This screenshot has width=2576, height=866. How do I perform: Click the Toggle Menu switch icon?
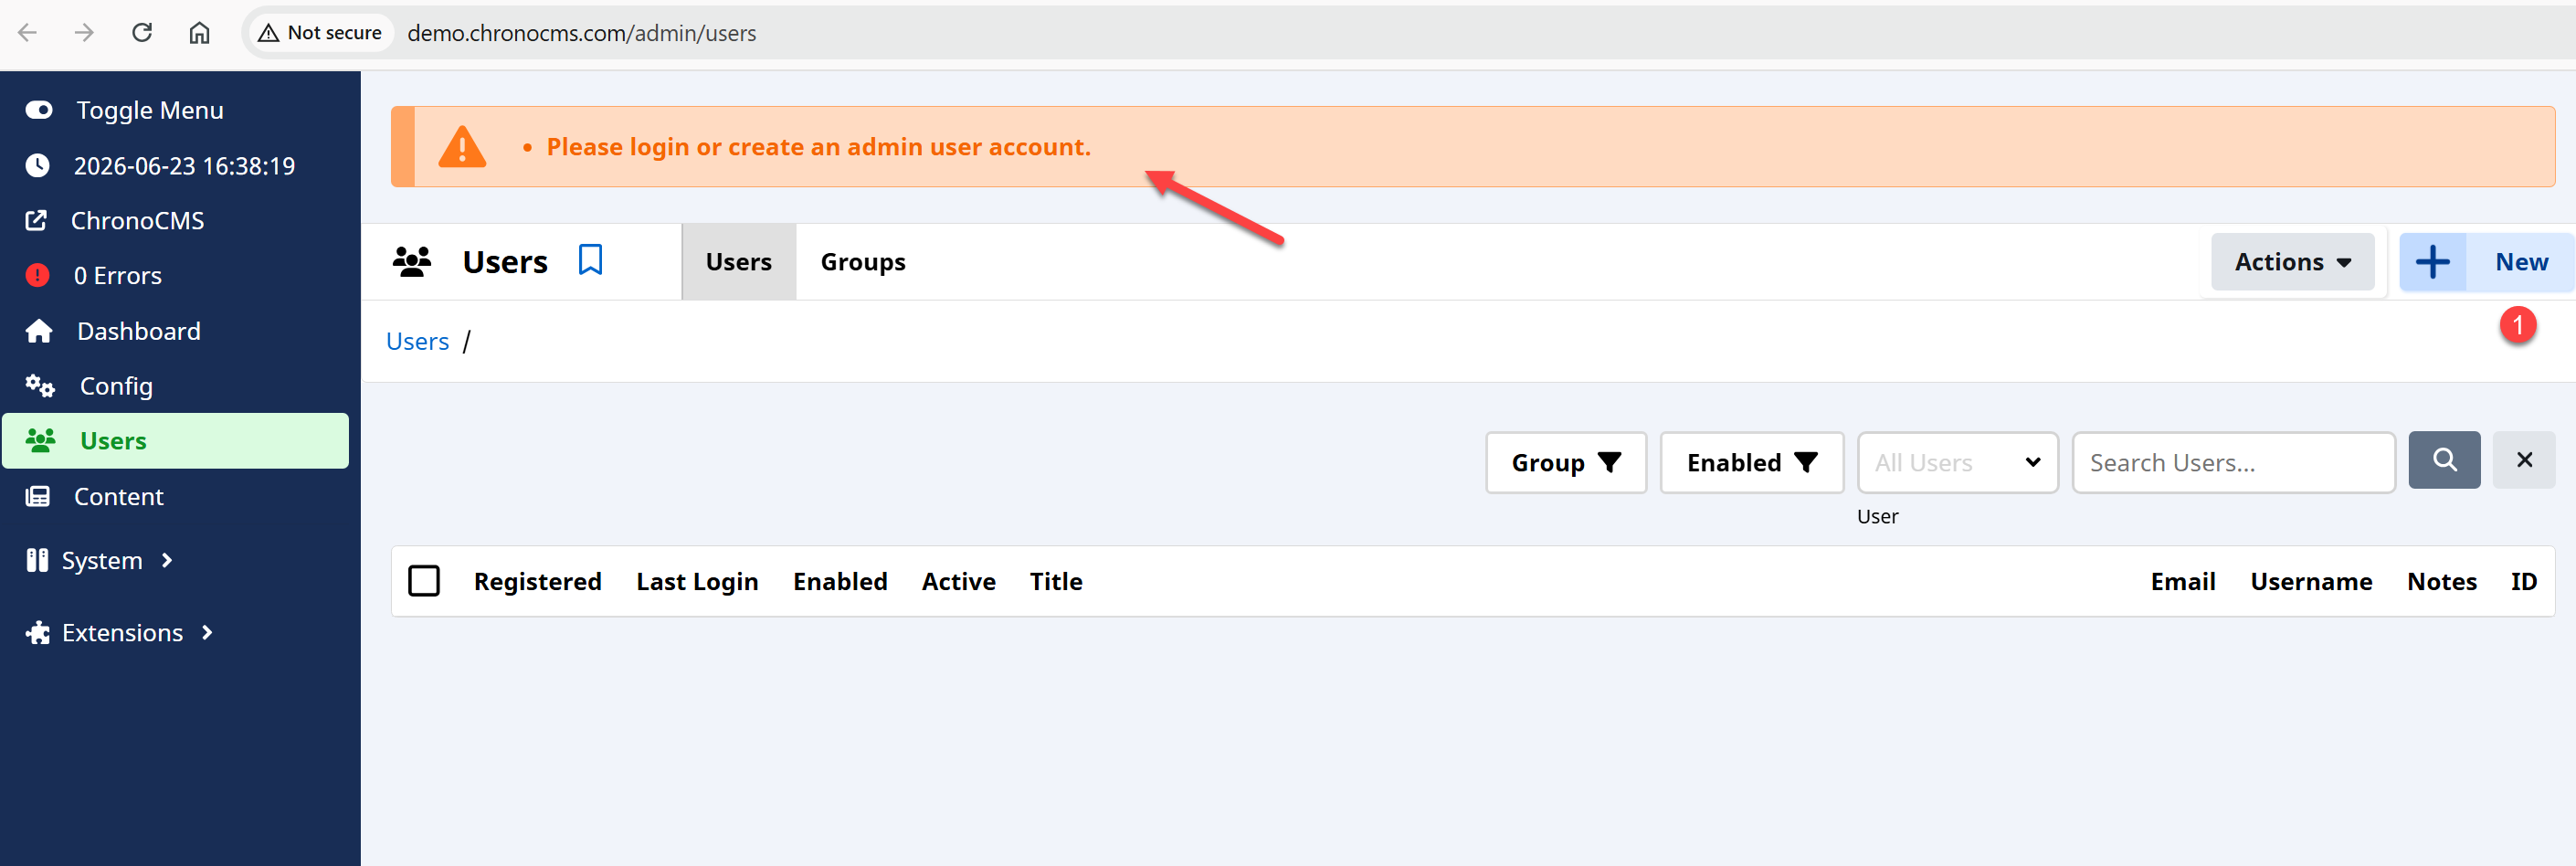click(x=39, y=110)
